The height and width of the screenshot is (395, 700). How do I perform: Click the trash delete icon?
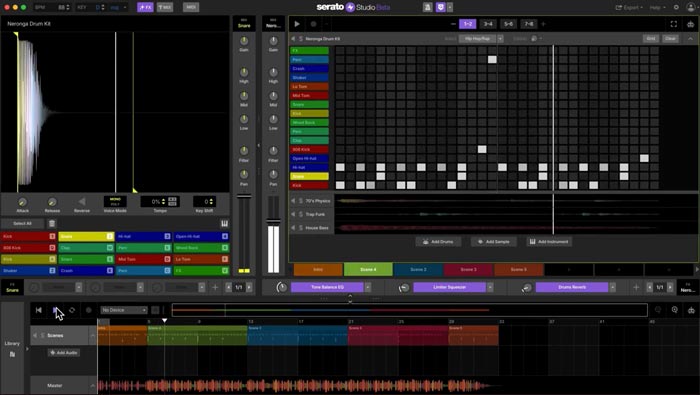pyautogui.click(x=52, y=223)
